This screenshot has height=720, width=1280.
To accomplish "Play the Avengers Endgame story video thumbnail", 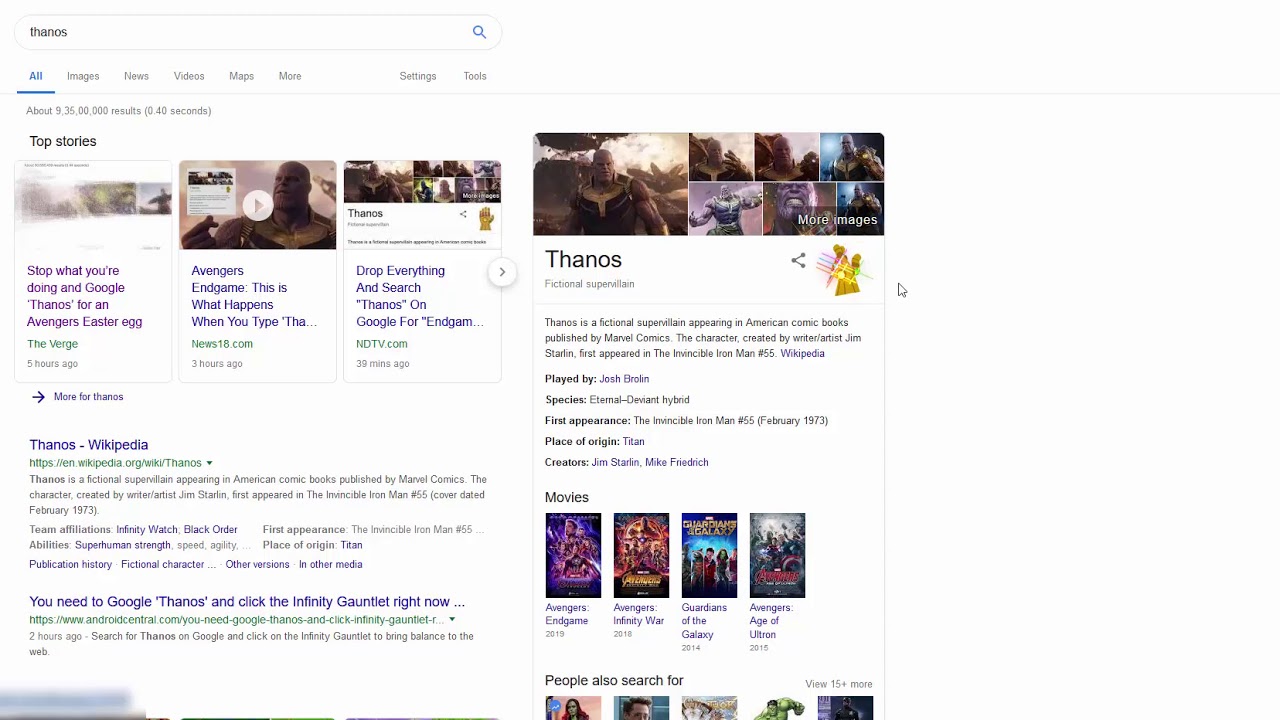I will [258, 205].
